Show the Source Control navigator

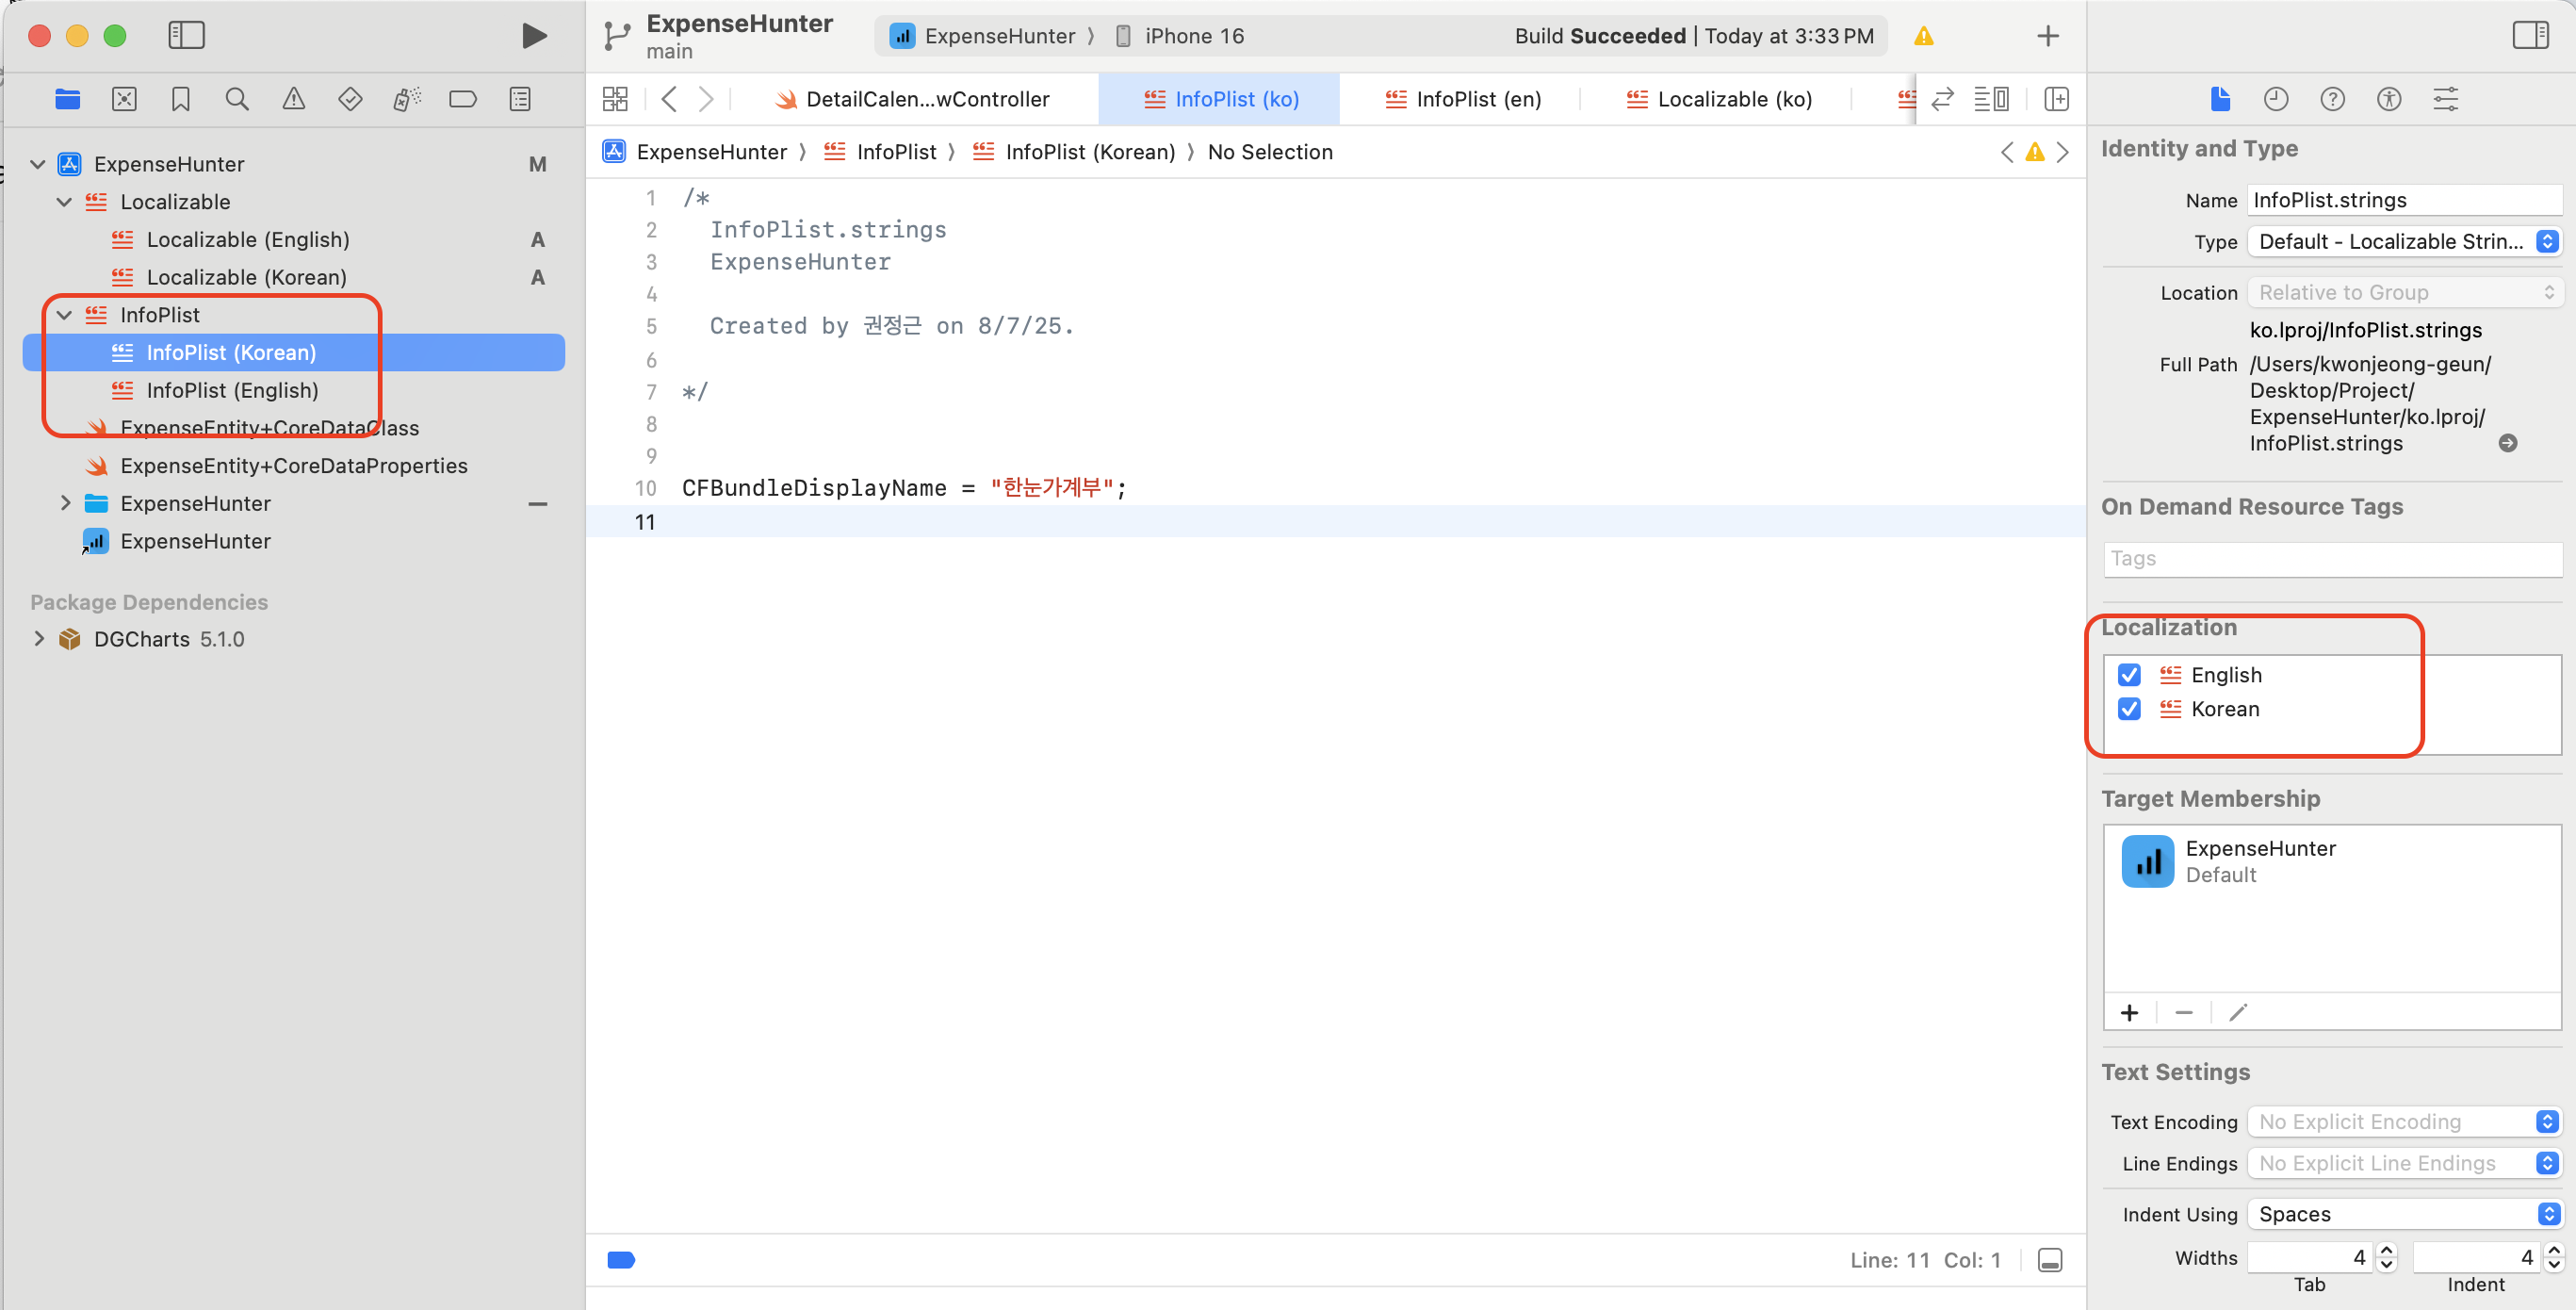click(124, 99)
